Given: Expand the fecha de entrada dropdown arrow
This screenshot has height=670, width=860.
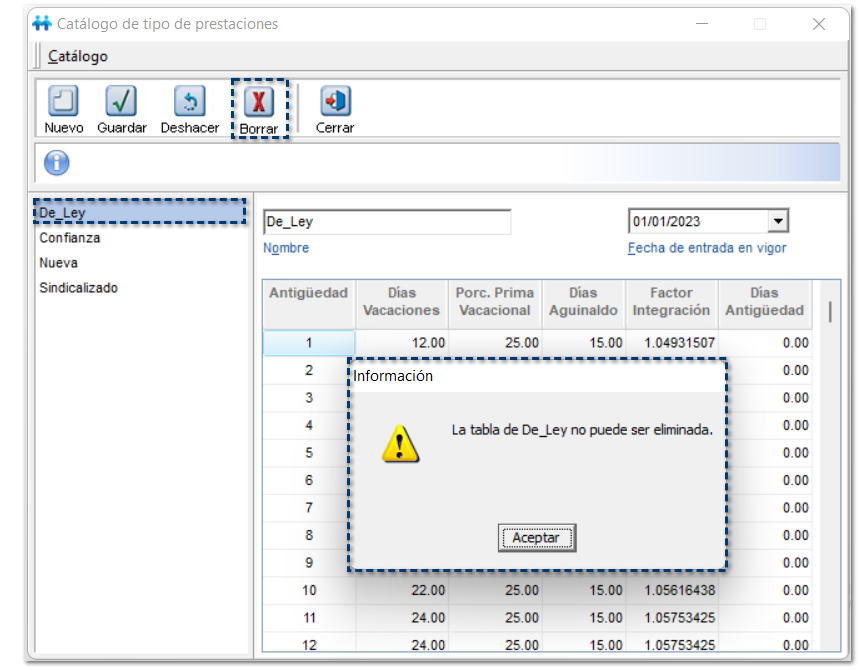Looking at the screenshot, I should (777, 221).
